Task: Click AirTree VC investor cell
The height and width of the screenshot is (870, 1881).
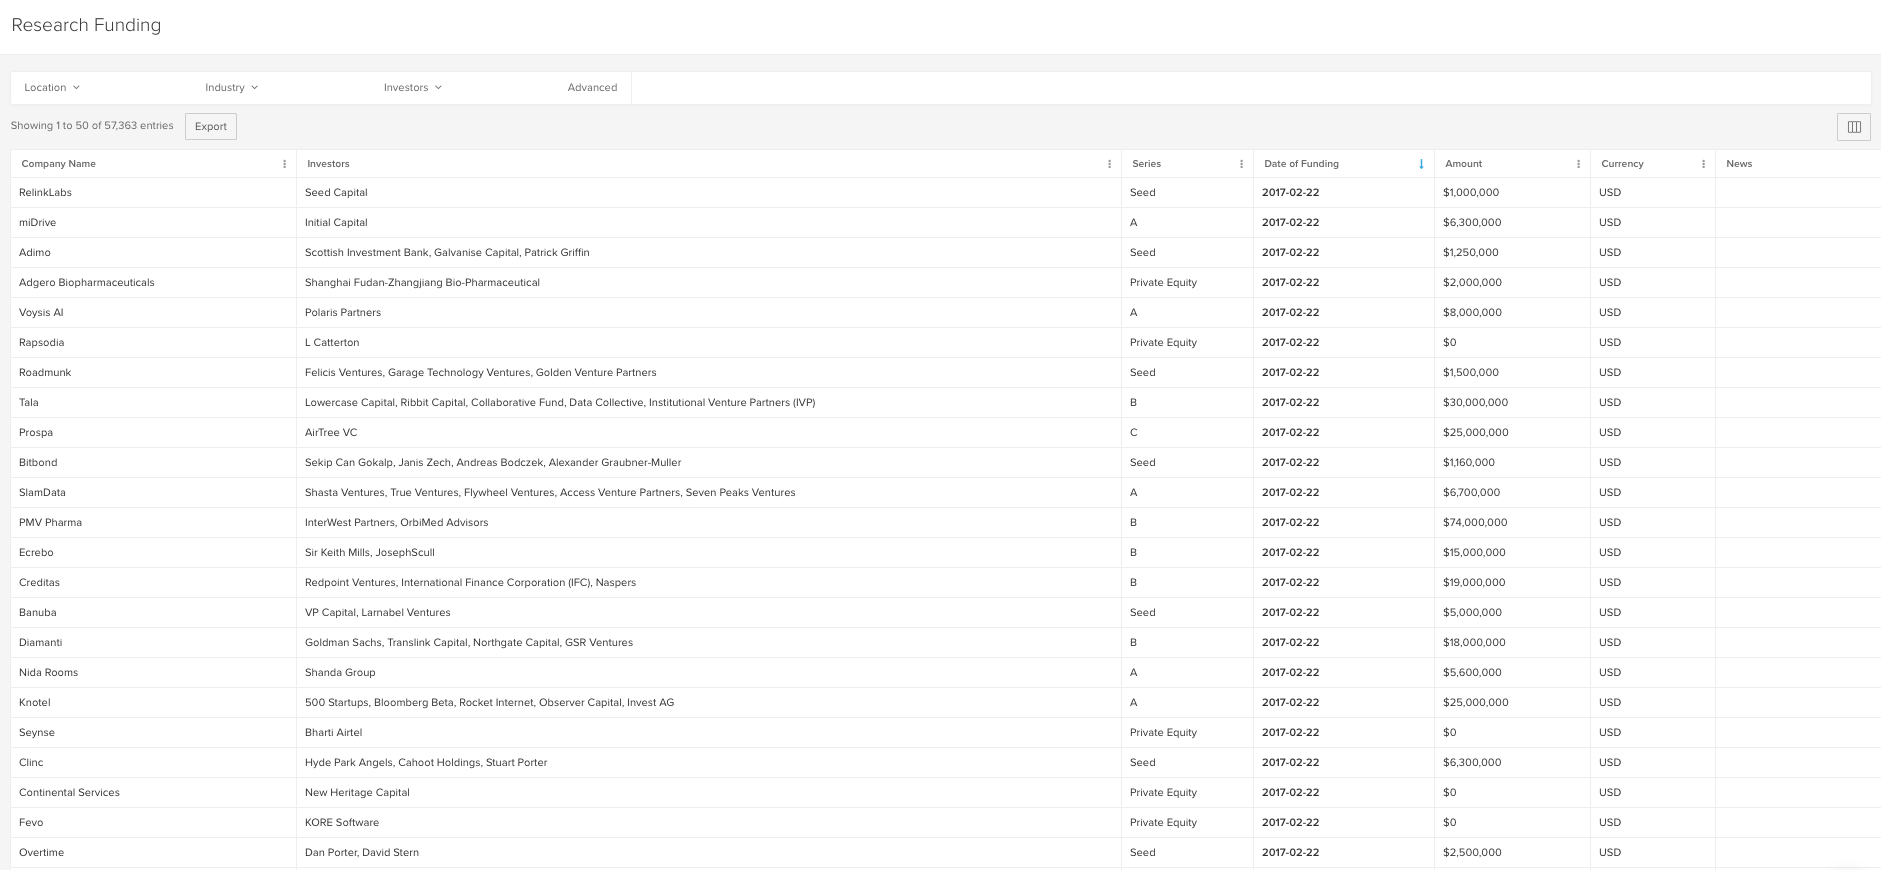Action: coord(709,432)
